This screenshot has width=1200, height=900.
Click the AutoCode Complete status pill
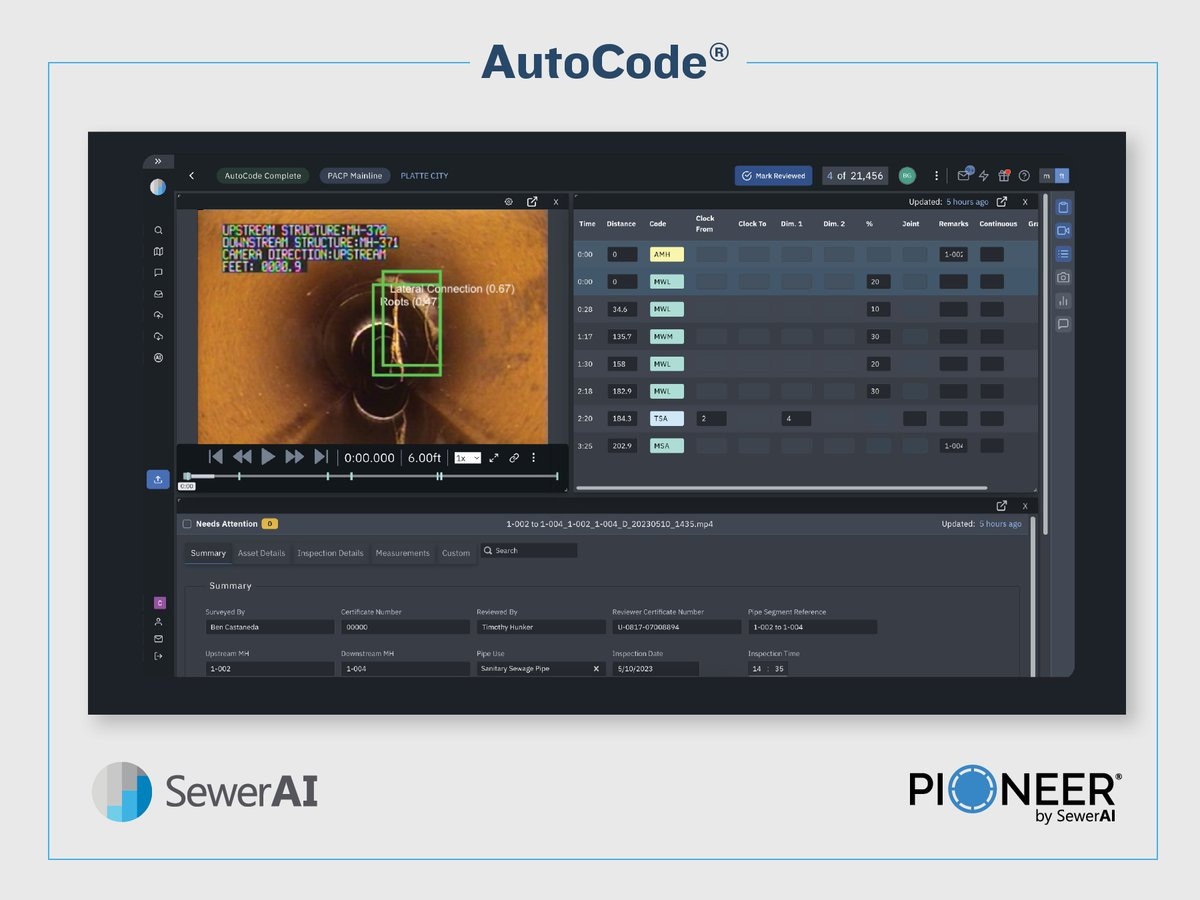[263, 176]
